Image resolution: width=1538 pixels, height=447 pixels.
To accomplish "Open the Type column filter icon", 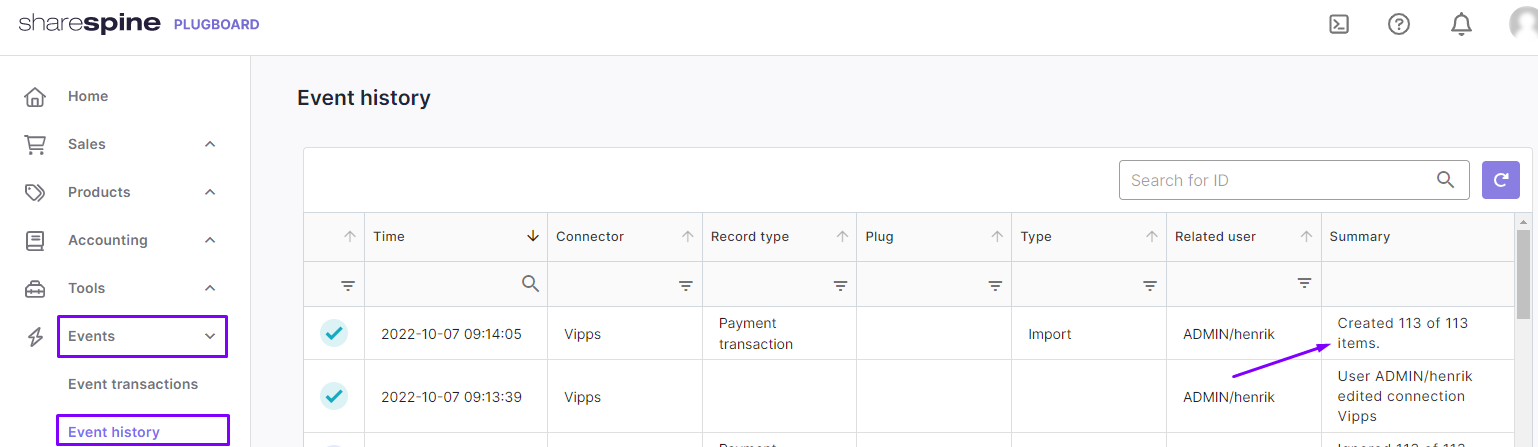I will click(x=1150, y=285).
